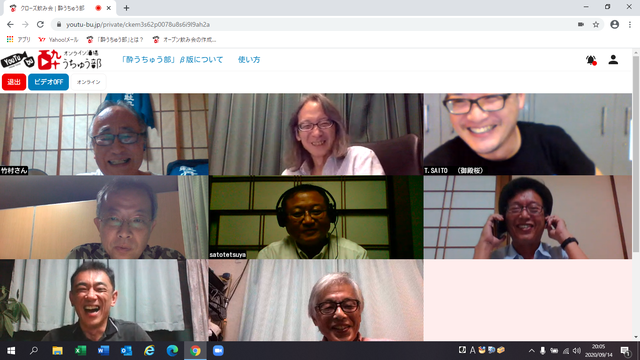The height and width of the screenshot is (360, 640).
Task: Open Zoom from the taskbar
Action: [218, 351]
